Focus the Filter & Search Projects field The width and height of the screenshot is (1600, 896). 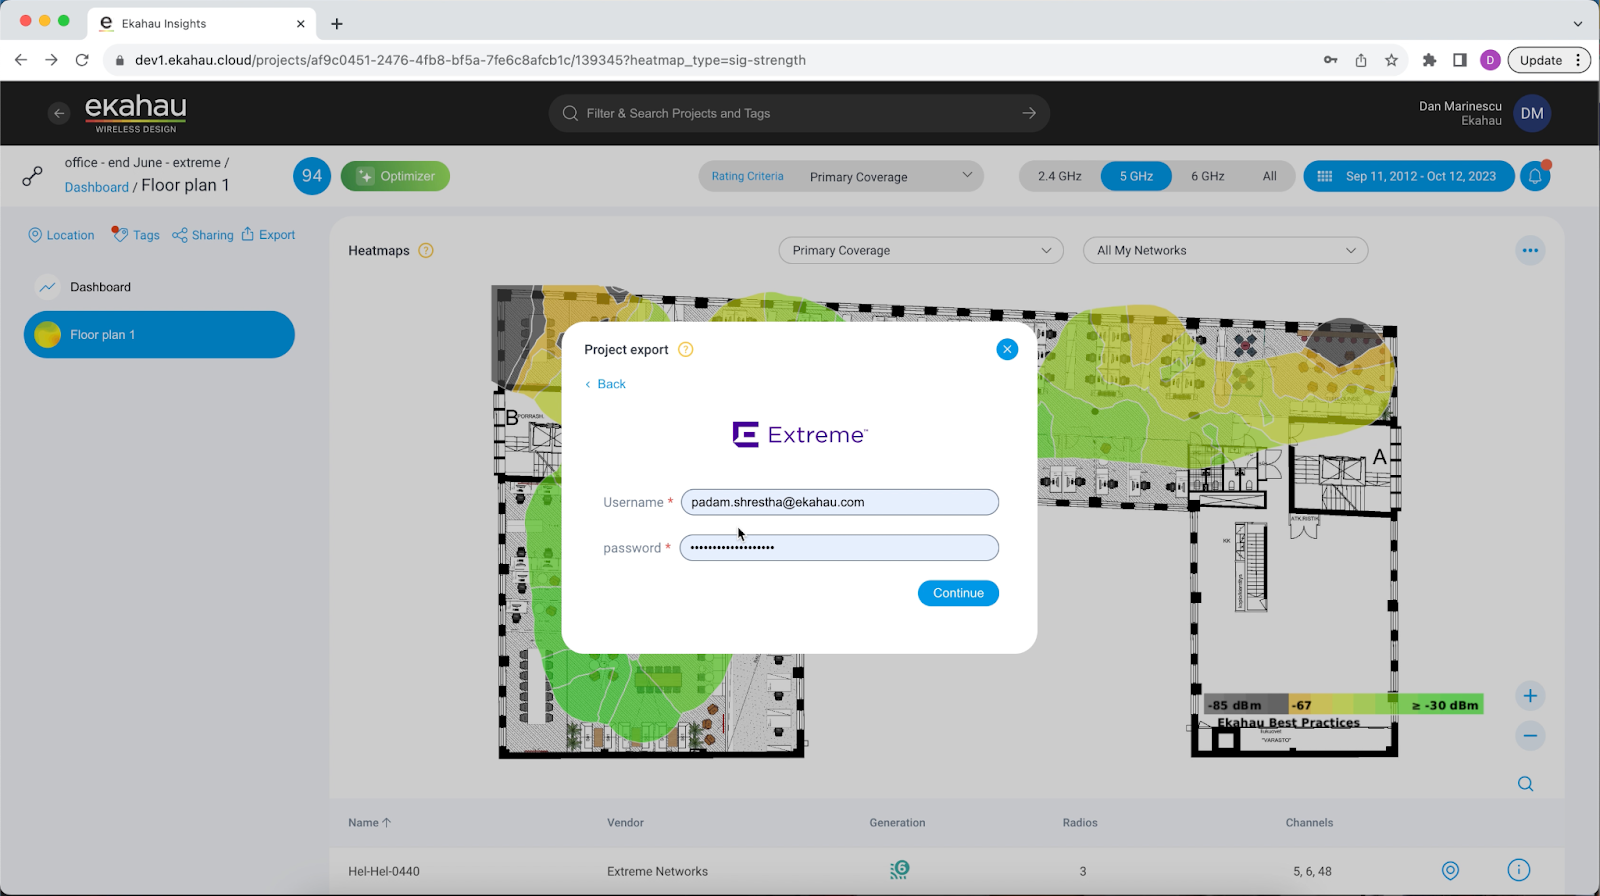pyautogui.click(x=799, y=113)
